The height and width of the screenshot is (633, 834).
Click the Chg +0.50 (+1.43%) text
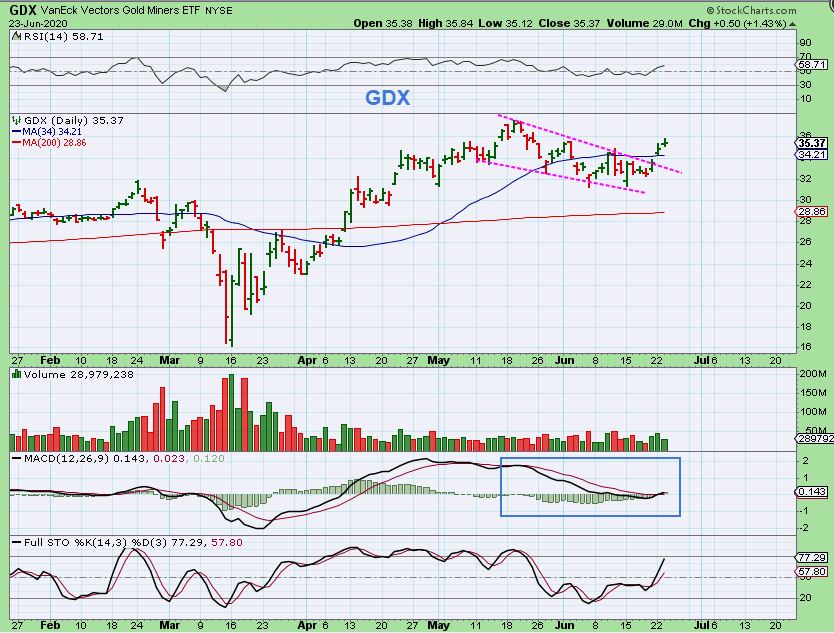[x=737, y=23]
